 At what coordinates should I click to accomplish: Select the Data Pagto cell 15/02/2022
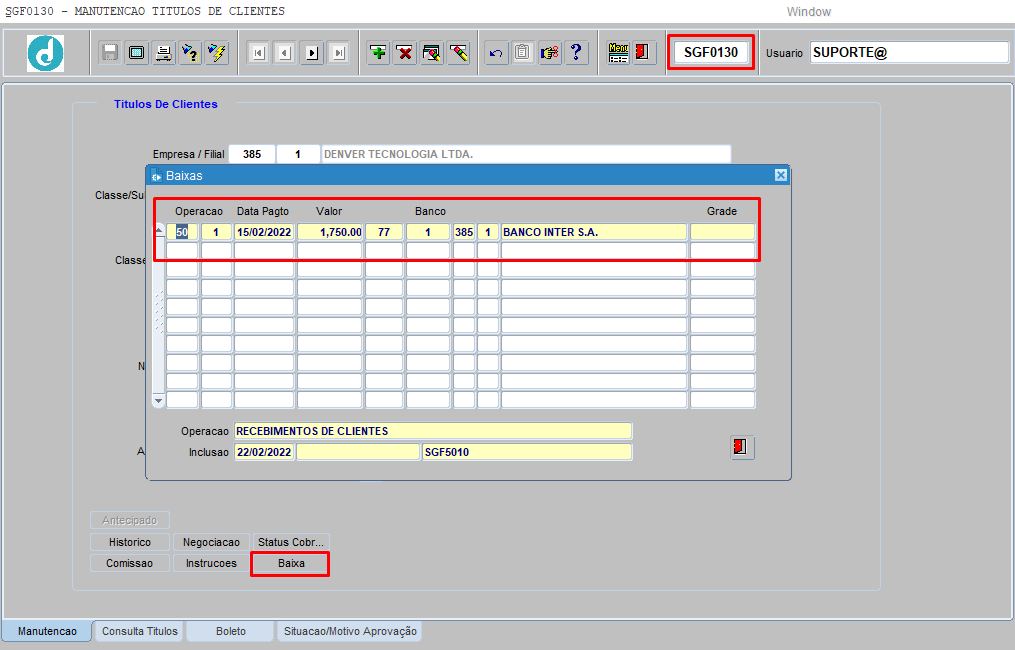click(263, 232)
